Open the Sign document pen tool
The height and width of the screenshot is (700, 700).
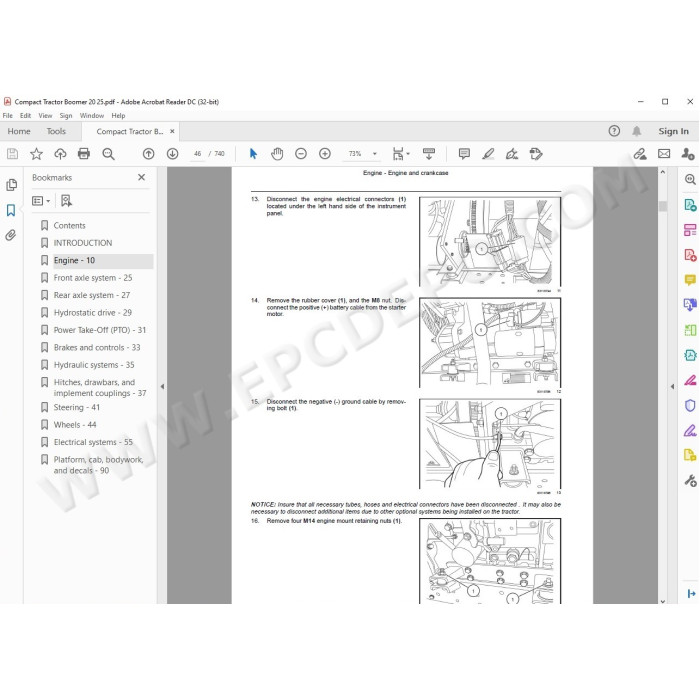click(x=512, y=154)
